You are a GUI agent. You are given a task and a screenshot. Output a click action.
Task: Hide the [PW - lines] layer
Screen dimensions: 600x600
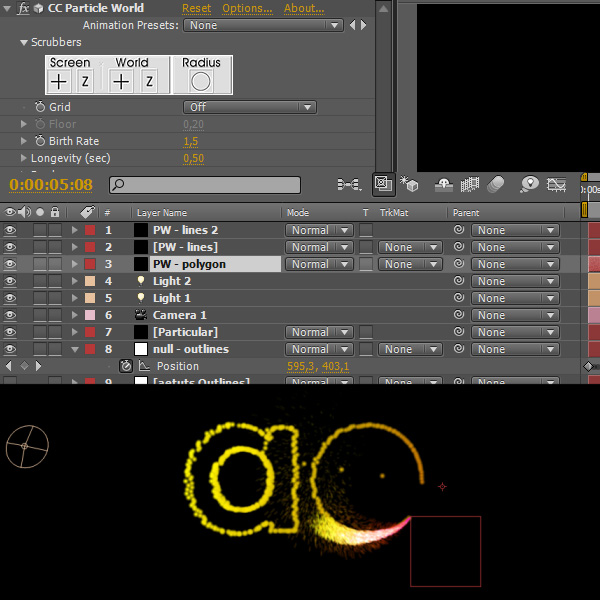tap(10, 247)
